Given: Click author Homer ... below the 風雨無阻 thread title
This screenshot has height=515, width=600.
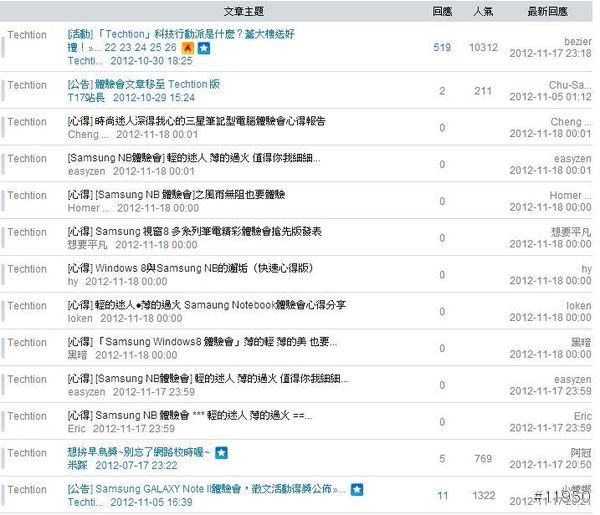Looking at the screenshot, I should coord(88,208).
